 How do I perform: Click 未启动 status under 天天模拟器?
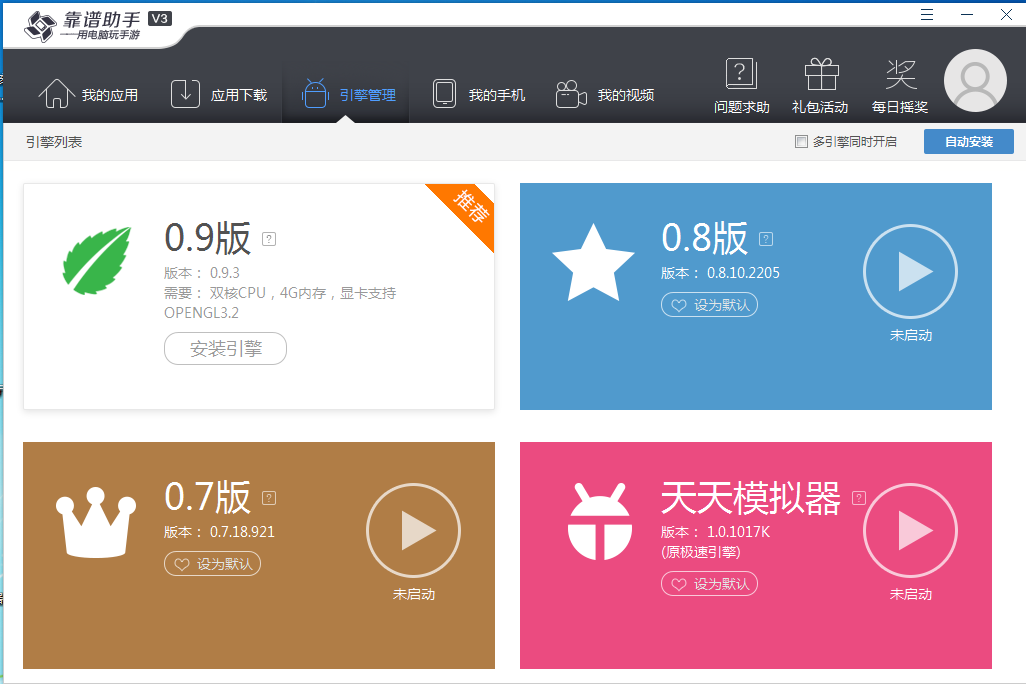pos(911,594)
